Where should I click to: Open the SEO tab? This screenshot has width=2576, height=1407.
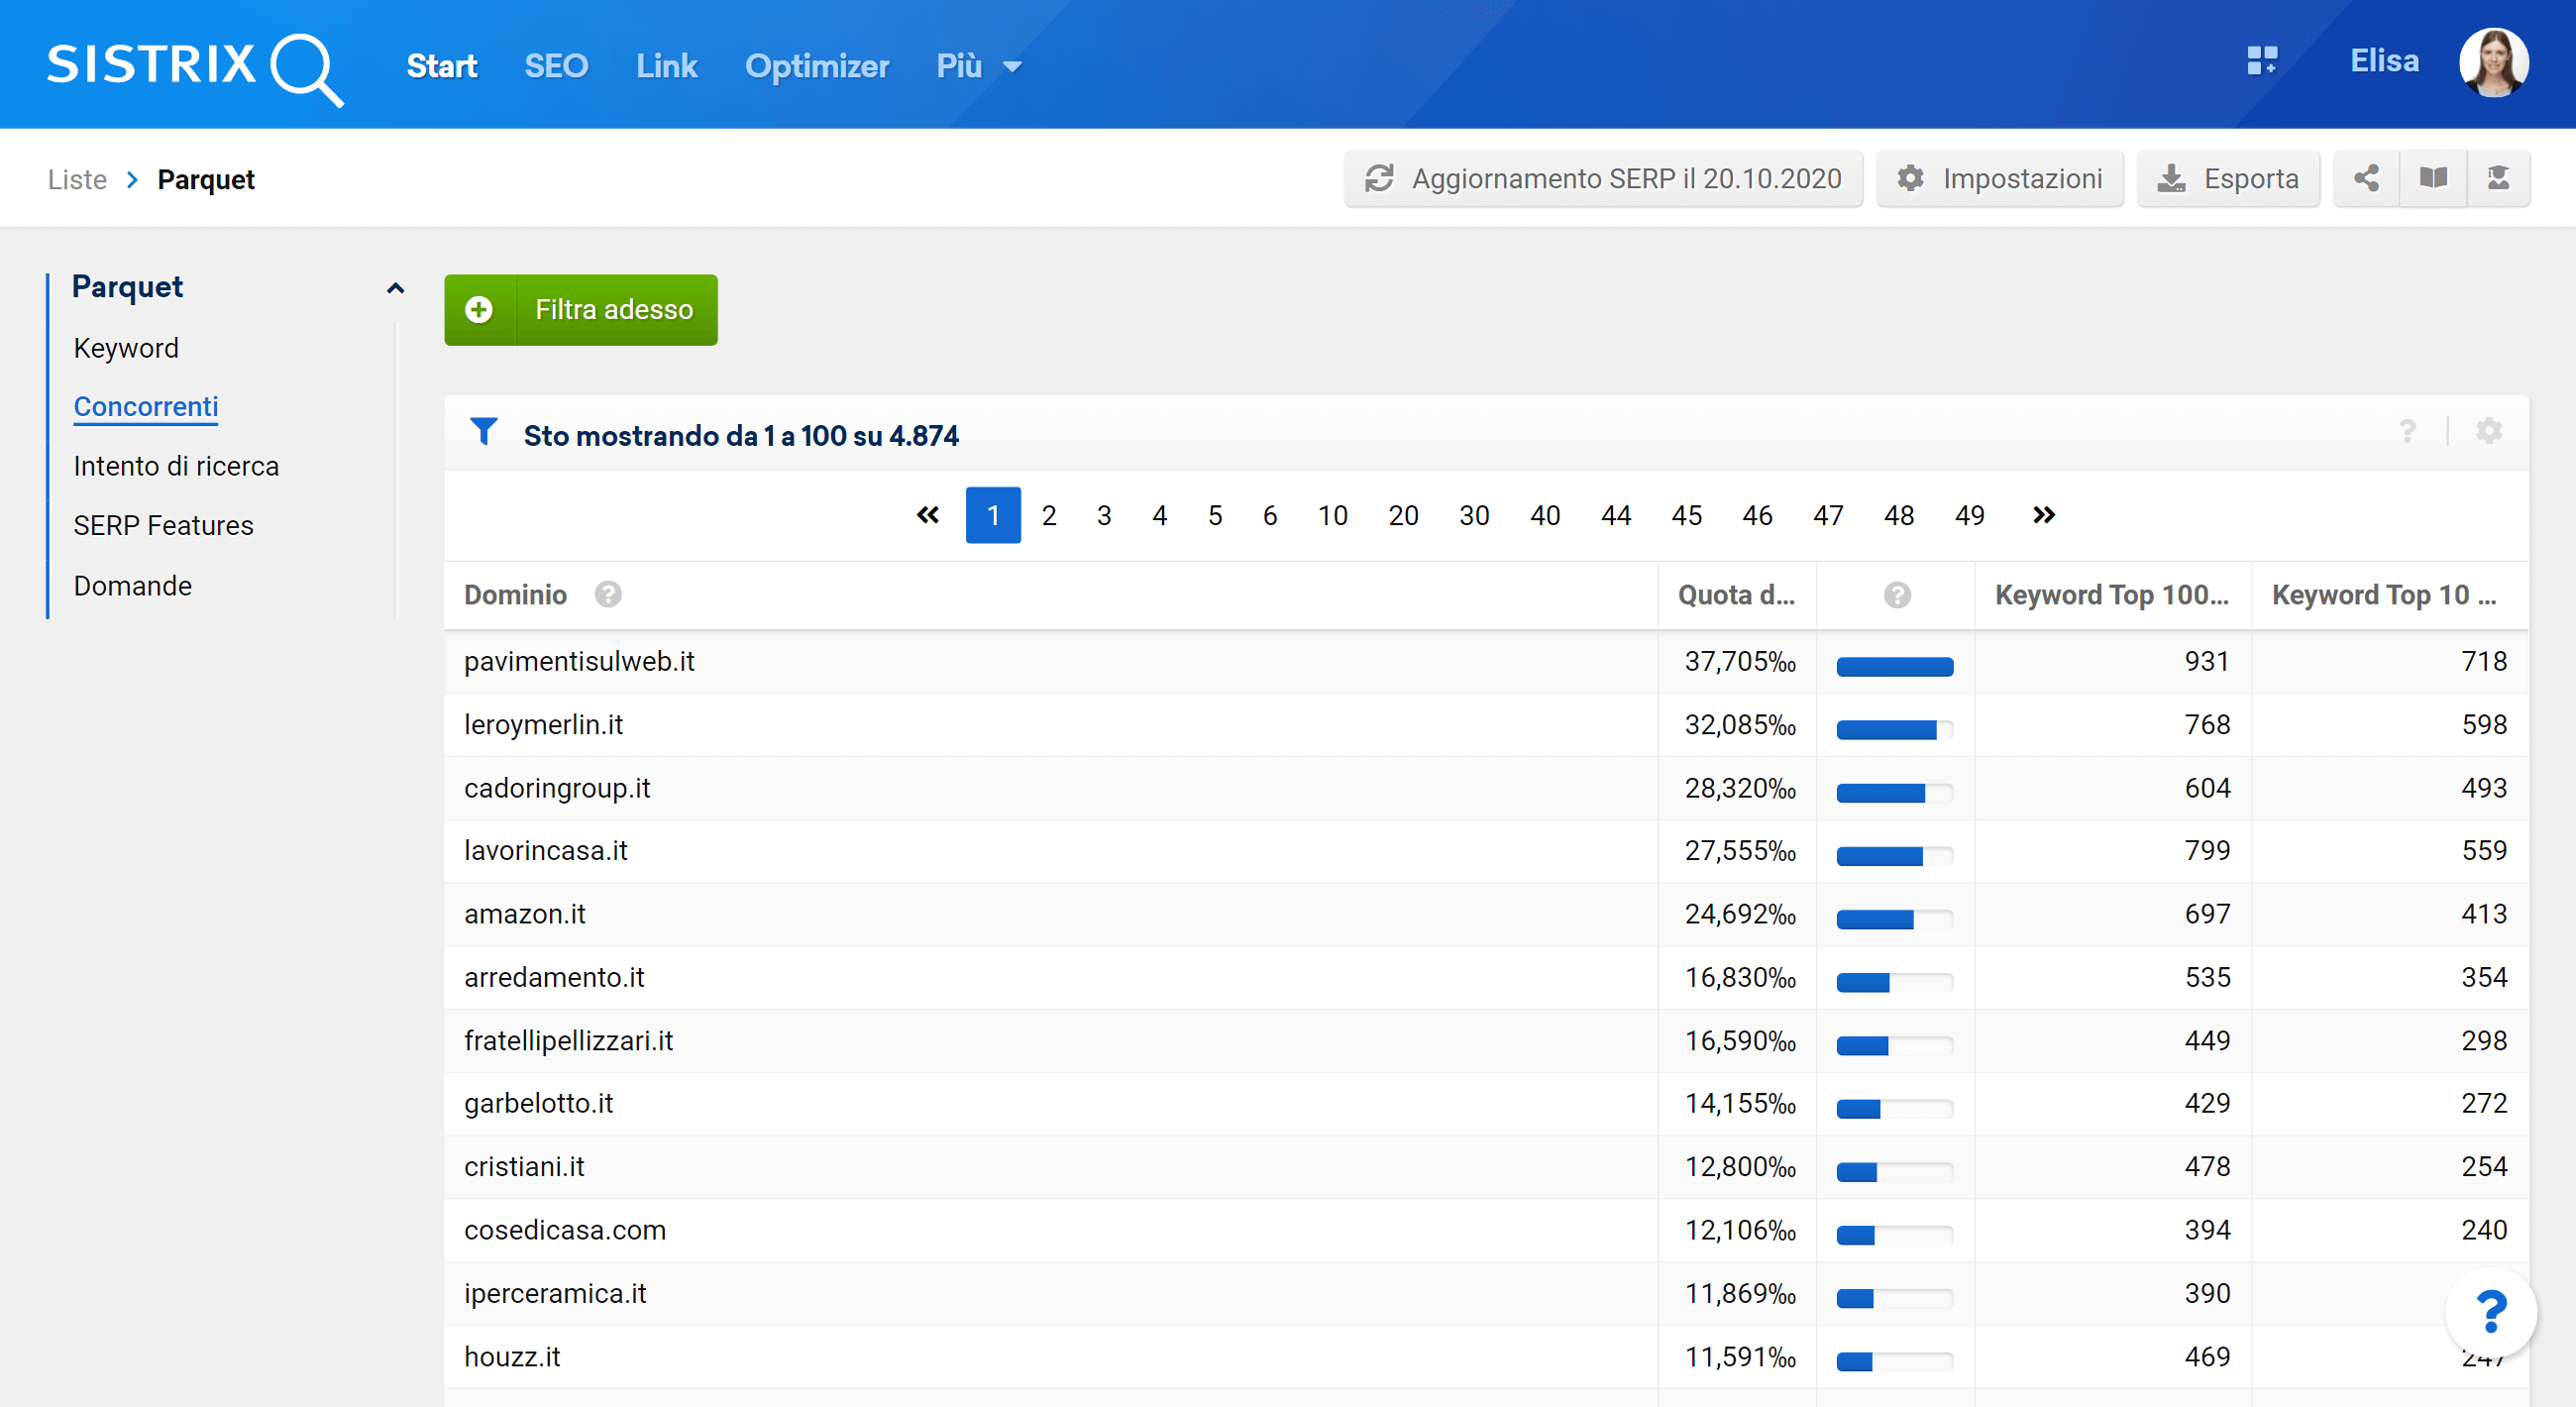pos(556,66)
